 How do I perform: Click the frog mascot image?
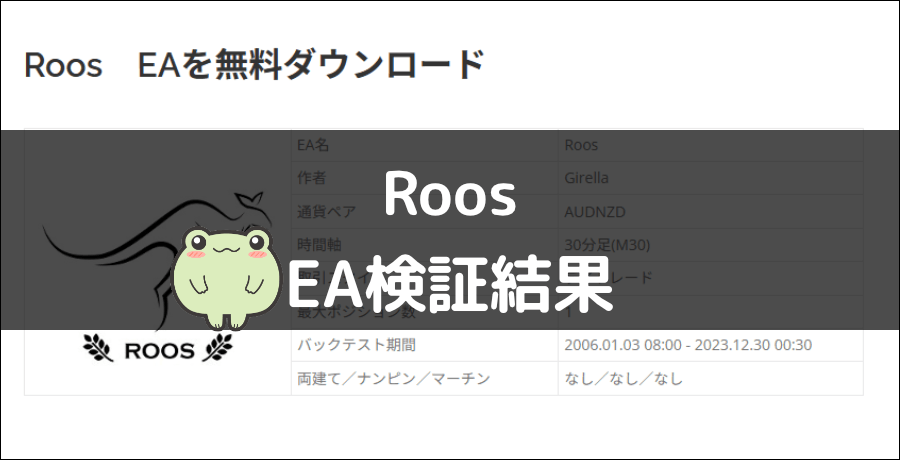(227, 279)
